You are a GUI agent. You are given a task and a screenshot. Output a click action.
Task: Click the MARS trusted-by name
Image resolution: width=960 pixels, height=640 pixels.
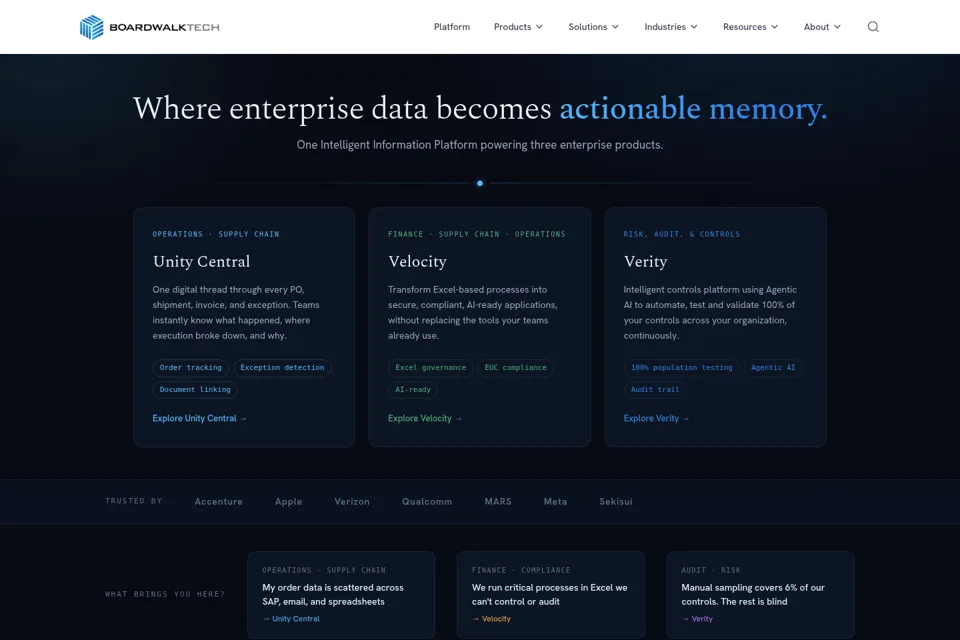498,502
